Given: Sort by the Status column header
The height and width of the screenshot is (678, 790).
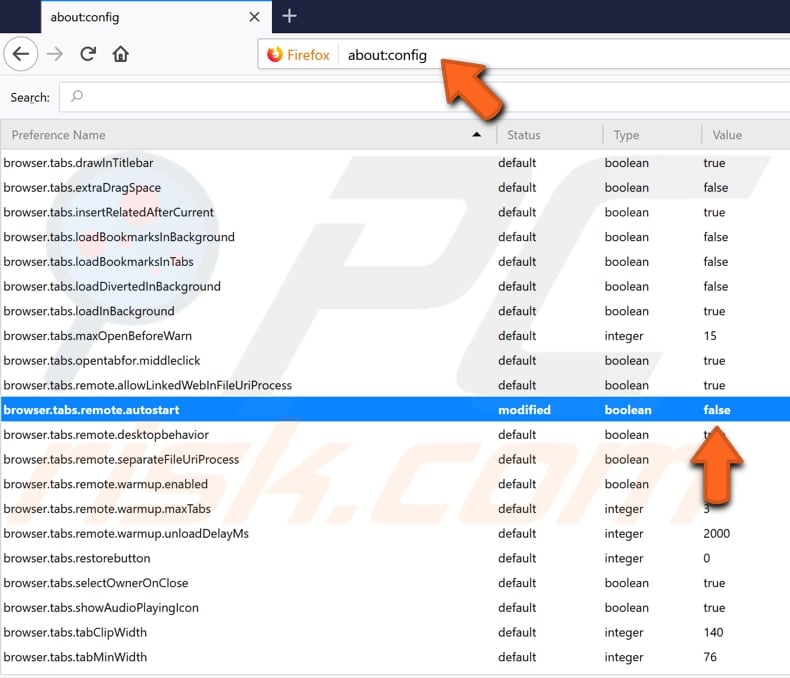Looking at the screenshot, I should pyautogui.click(x=549, y=135).
